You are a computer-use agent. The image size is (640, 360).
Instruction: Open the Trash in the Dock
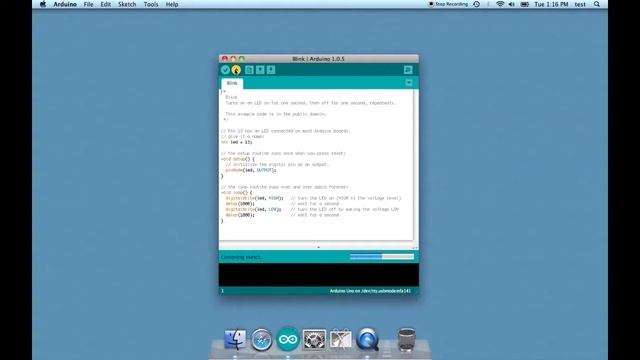[x=407, y=339]
